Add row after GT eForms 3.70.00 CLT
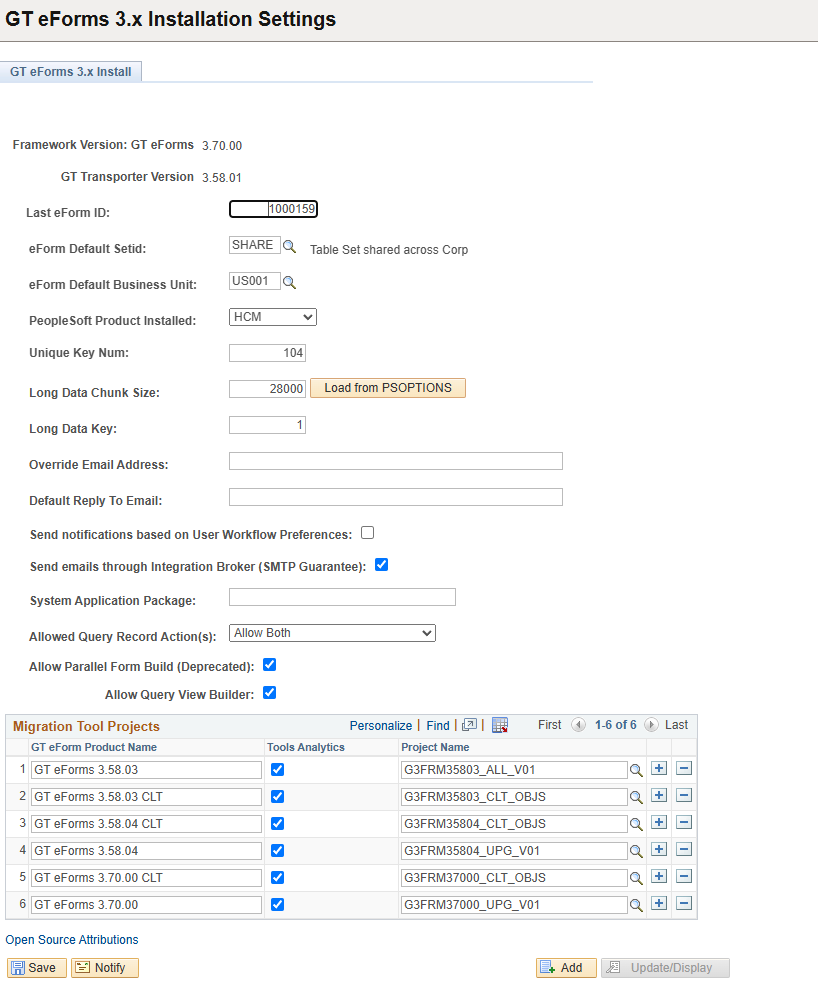 (x=659, y=876)
